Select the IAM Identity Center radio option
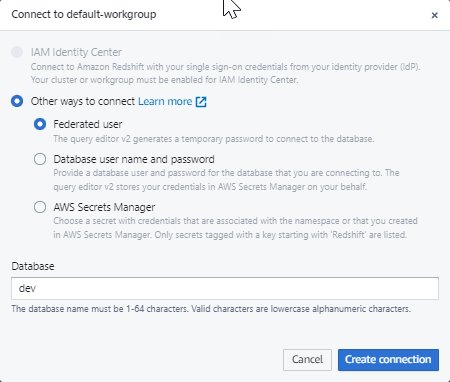Image resolution: width=450 pixels, height=382 pixels. 17,52
